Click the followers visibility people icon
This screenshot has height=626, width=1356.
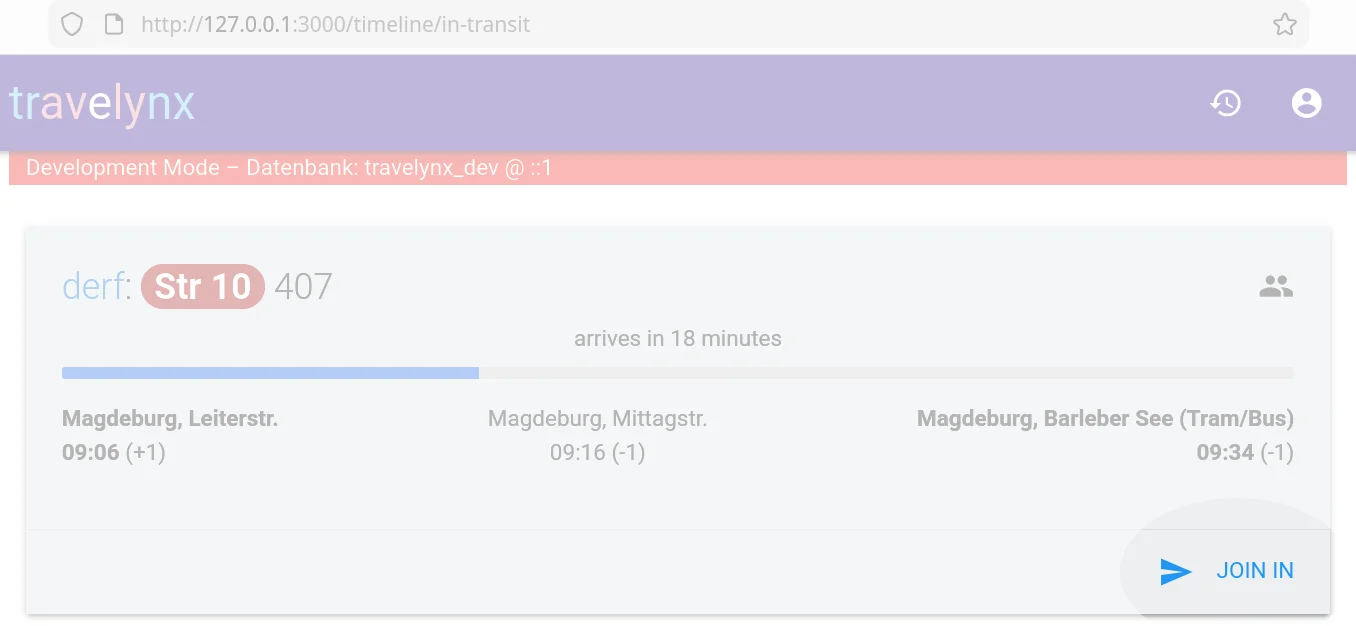(1275, 288)
